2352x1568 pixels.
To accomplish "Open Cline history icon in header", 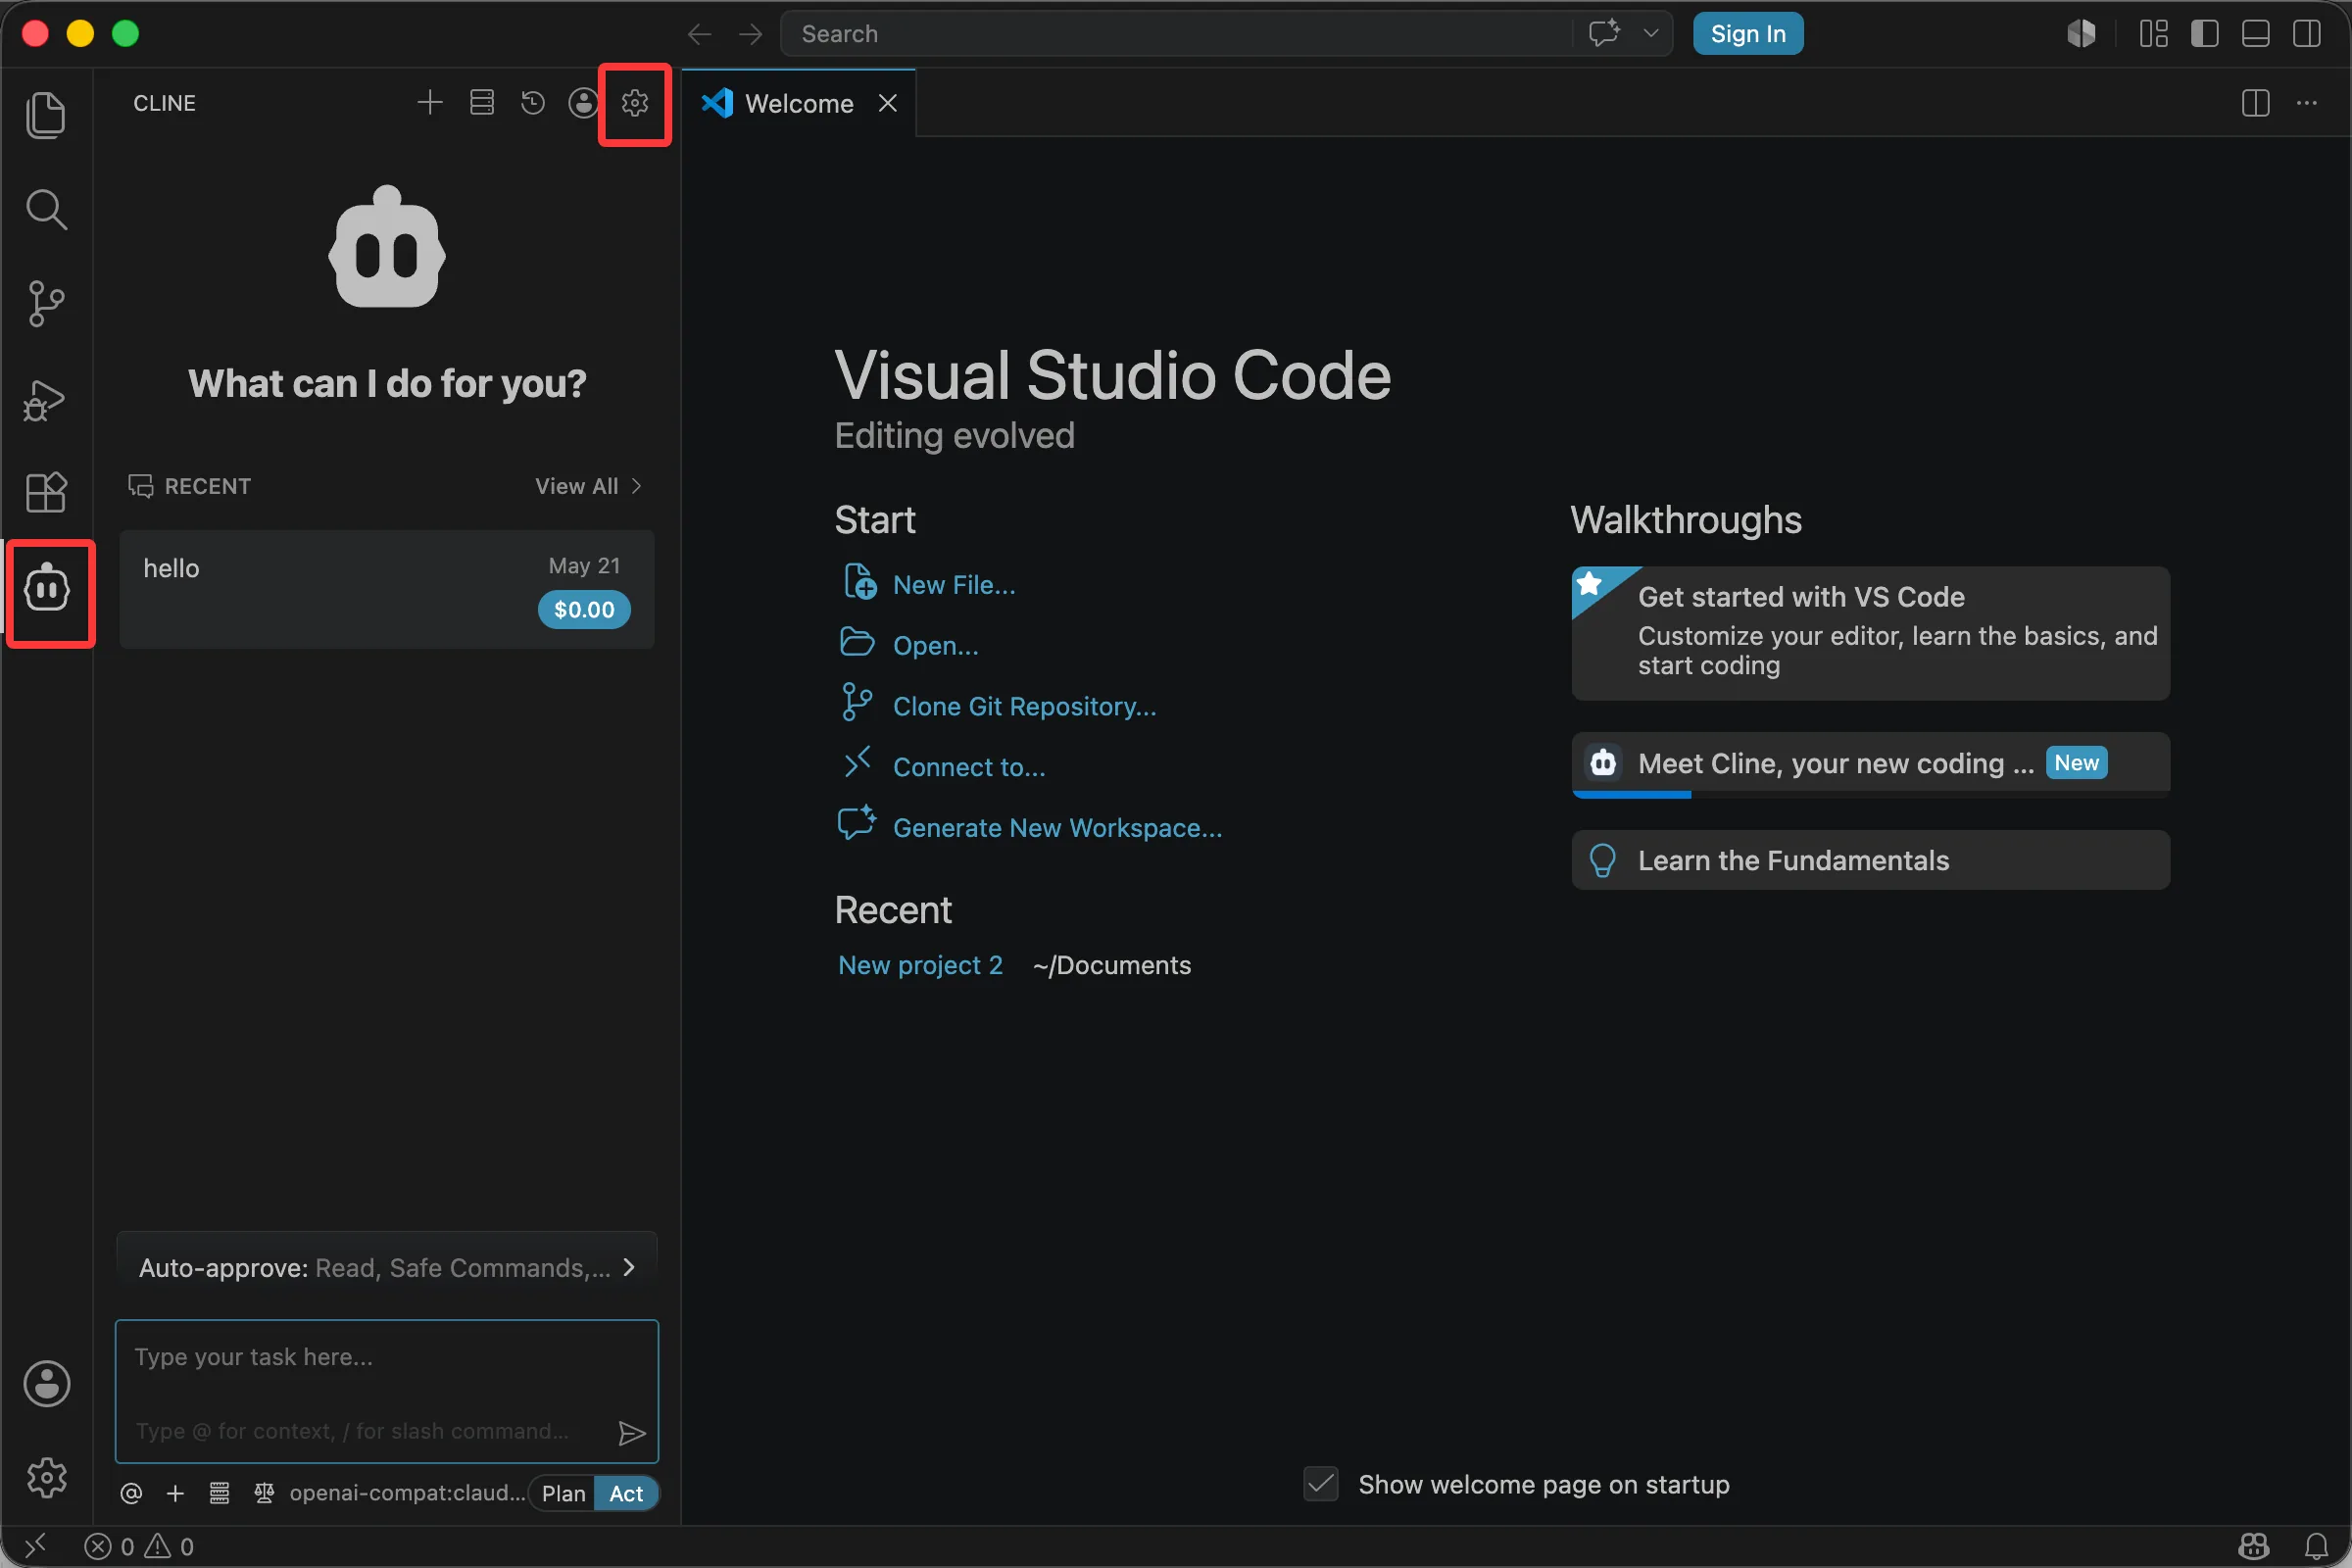I will pyautogui.click(x=533, y=102).
